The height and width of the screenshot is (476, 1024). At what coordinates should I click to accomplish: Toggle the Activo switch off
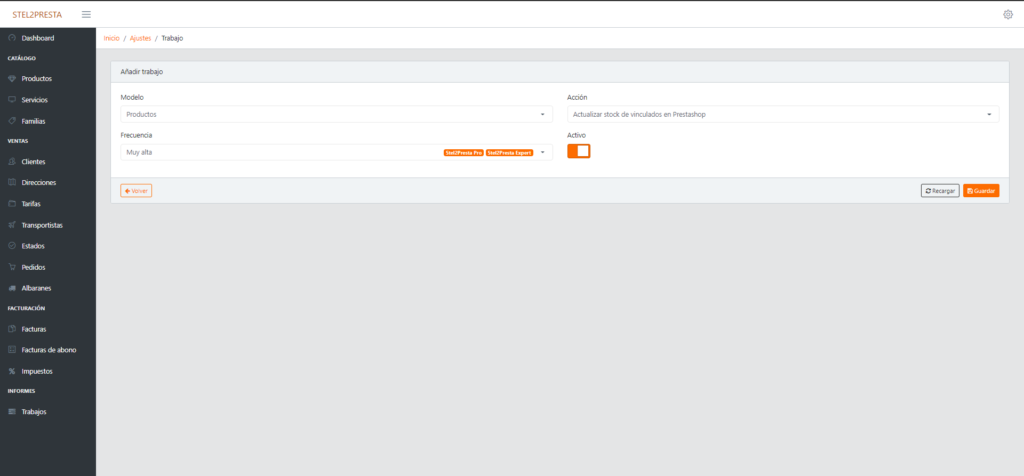pyautogui.click(x=578, y=151)
